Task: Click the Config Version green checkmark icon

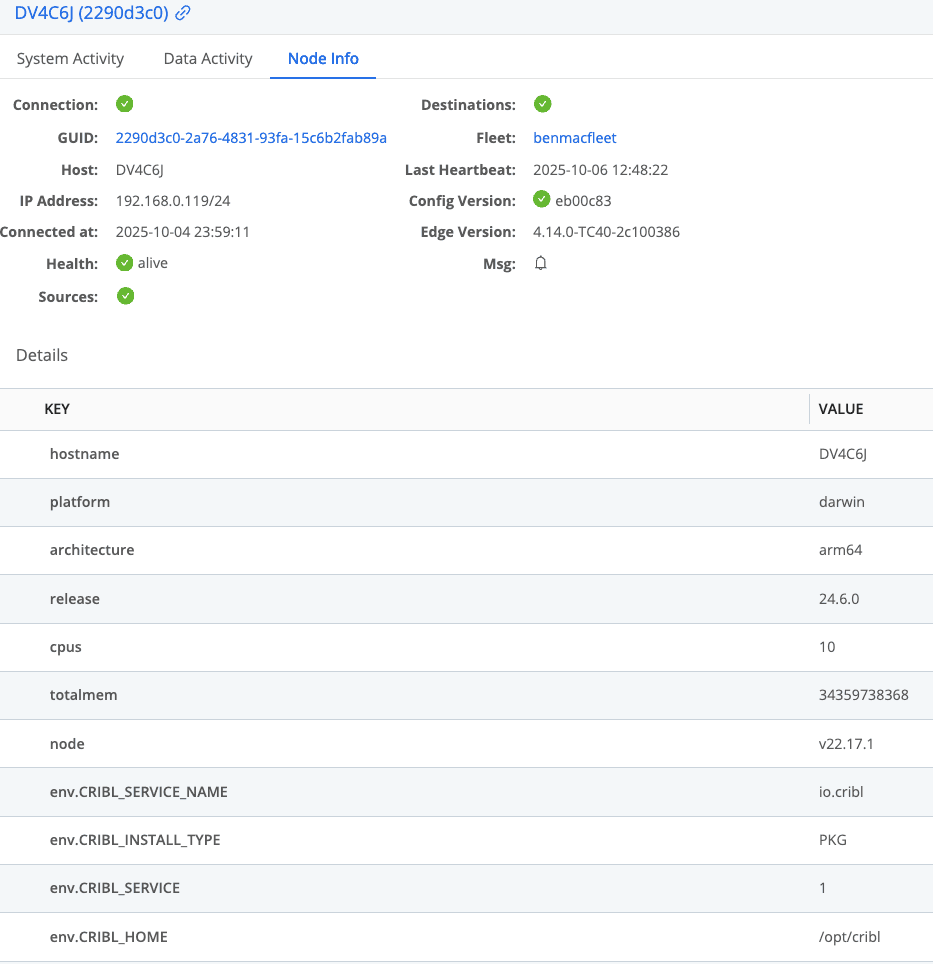Action: click(542, 200)
